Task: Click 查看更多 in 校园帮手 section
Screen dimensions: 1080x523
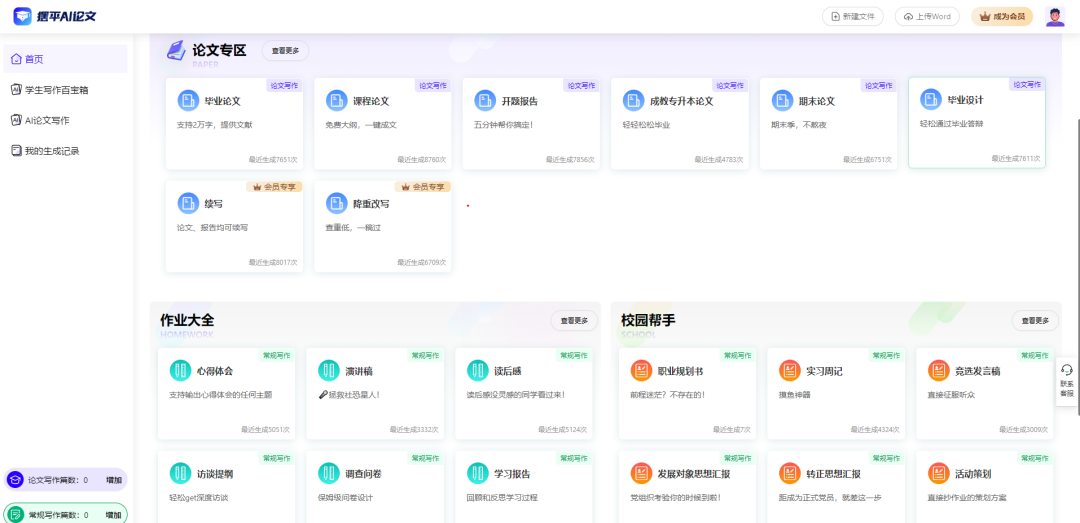Action: [1035, 320]
